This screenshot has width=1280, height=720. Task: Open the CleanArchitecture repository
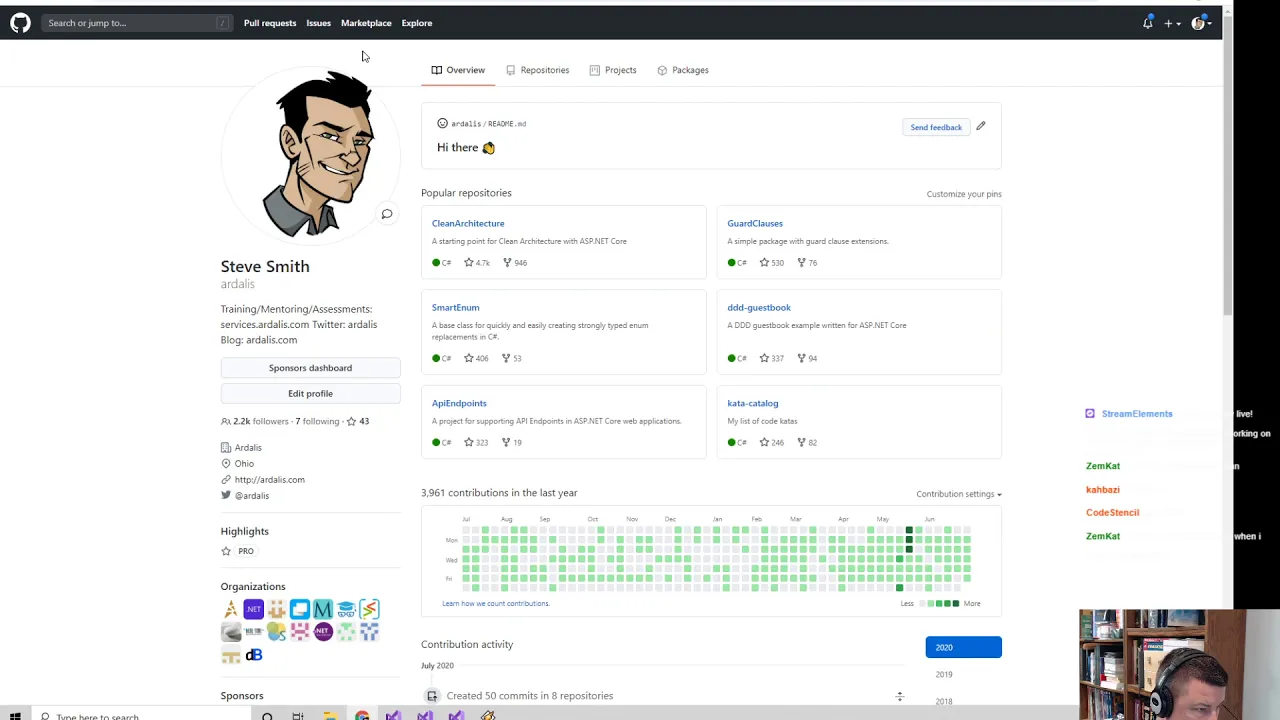(468, 224)
